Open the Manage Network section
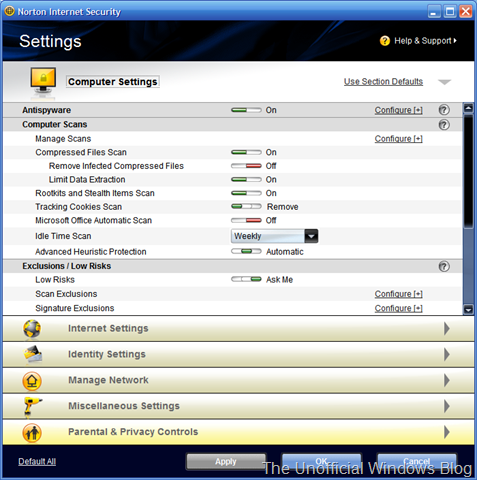 coord(238,381)
